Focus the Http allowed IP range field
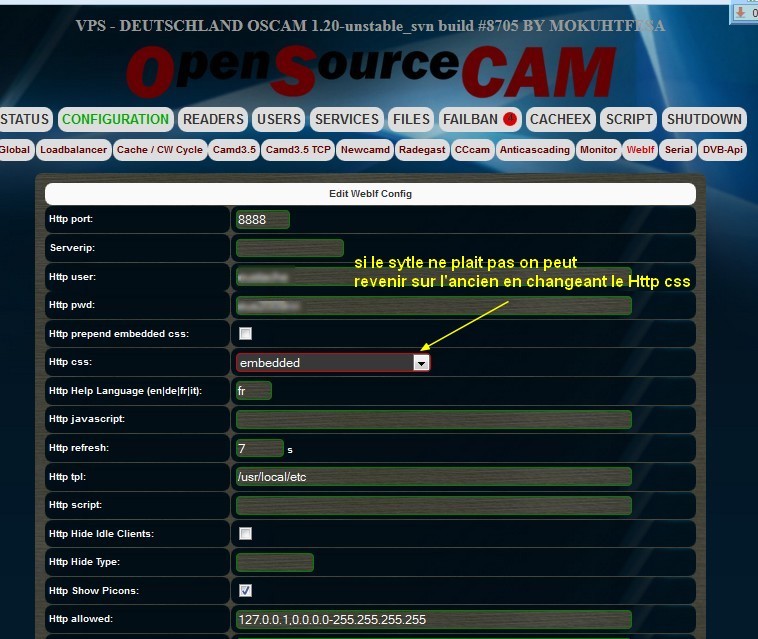The height and width of the screenshot is (639, 758). (432, 620)
